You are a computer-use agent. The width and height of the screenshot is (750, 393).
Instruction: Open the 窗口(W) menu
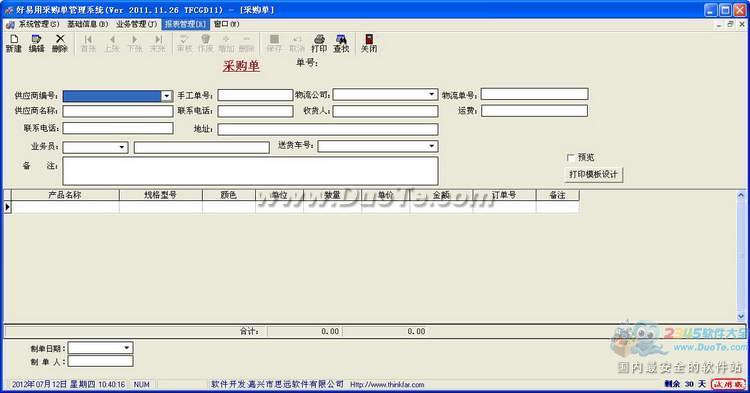click(226, 24)
